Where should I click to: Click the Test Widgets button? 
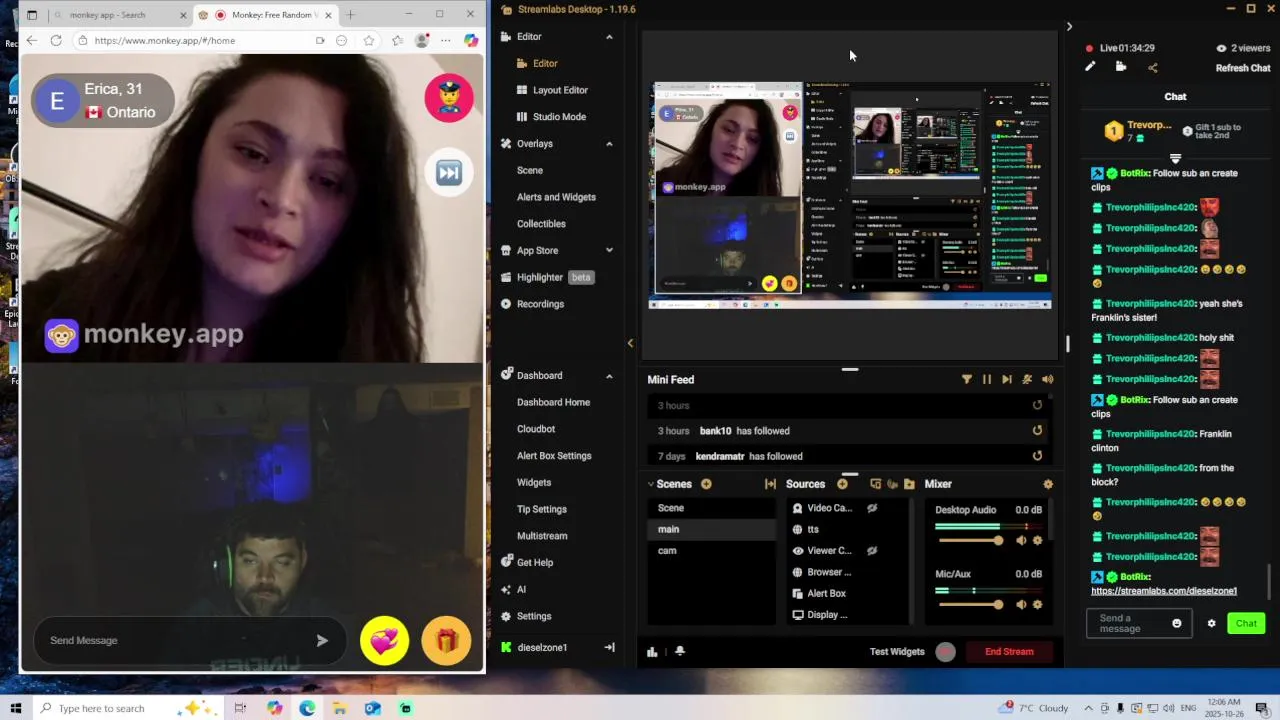(897, 652)
